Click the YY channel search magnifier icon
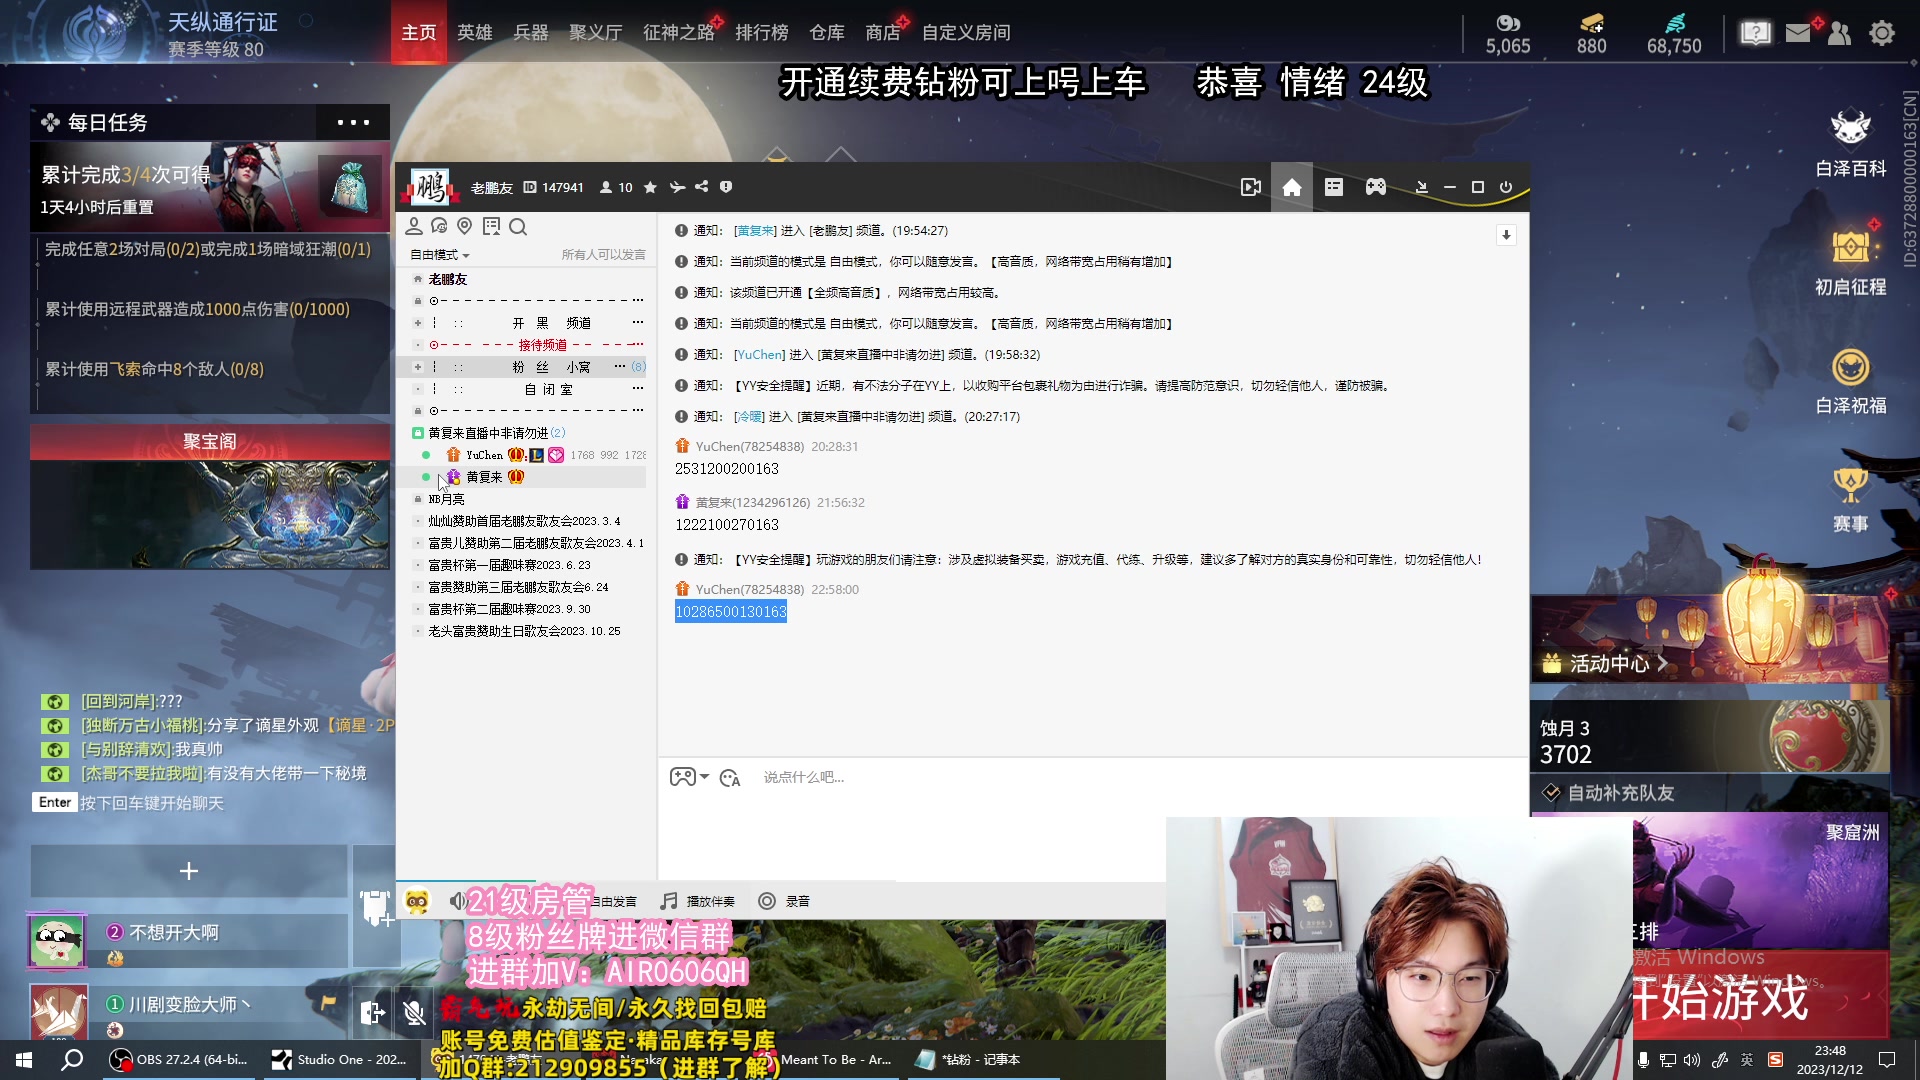Image resolution: width=1920 pixels, height=1080 pixels. coord(518,227)
